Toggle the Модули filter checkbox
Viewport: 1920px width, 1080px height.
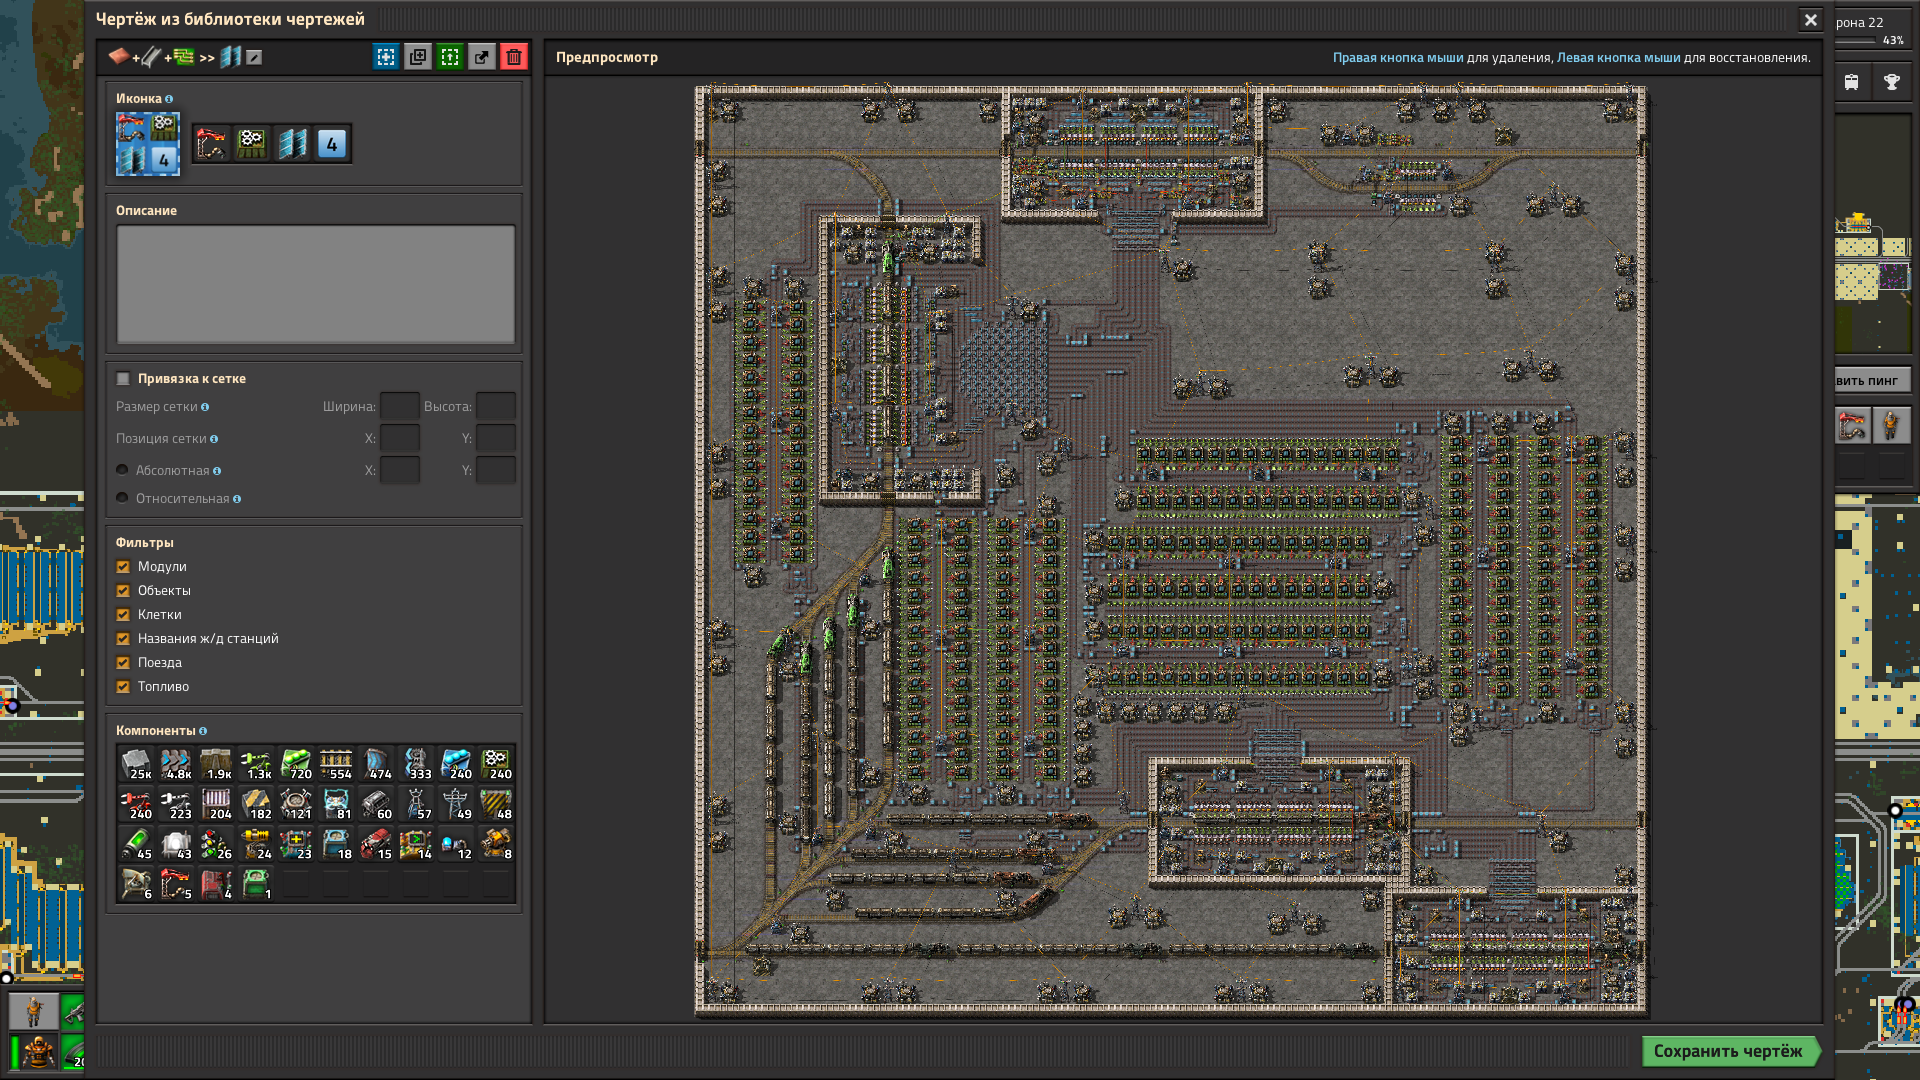click(x=123, y=566)
